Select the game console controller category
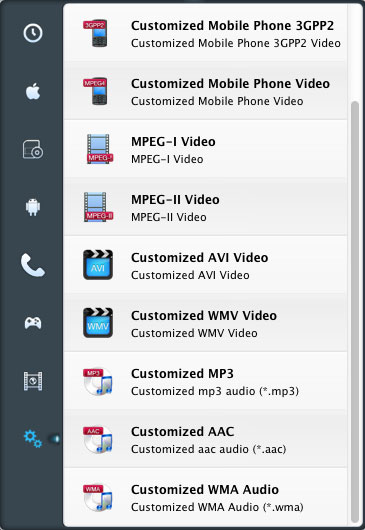 tap(33, 323)
